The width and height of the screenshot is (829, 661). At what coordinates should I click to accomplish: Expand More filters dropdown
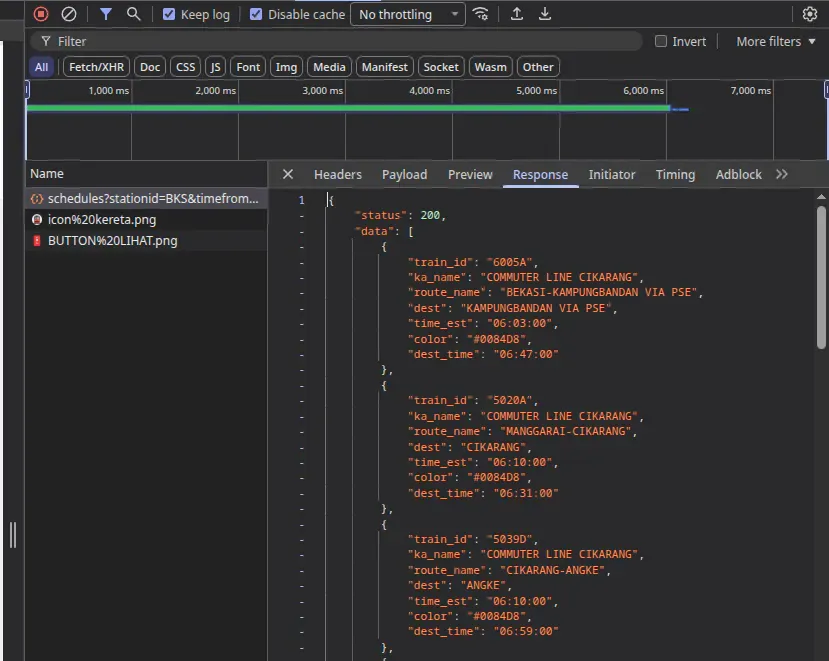776,41
